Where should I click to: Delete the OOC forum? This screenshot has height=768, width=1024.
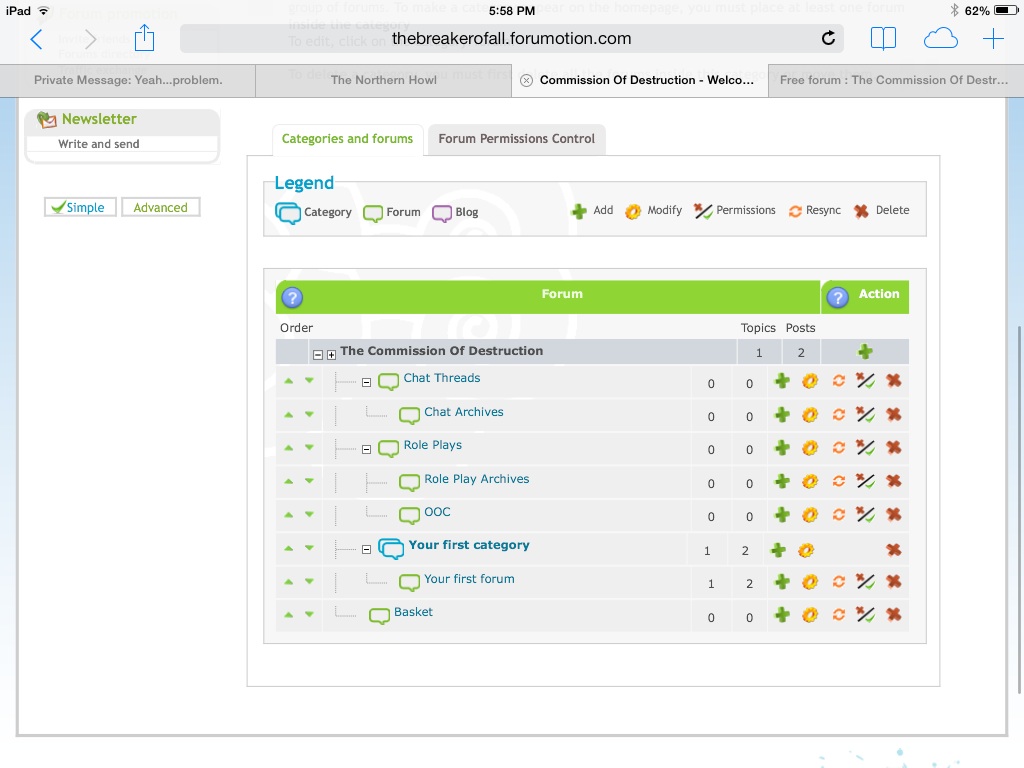click(x=894, y=515)
